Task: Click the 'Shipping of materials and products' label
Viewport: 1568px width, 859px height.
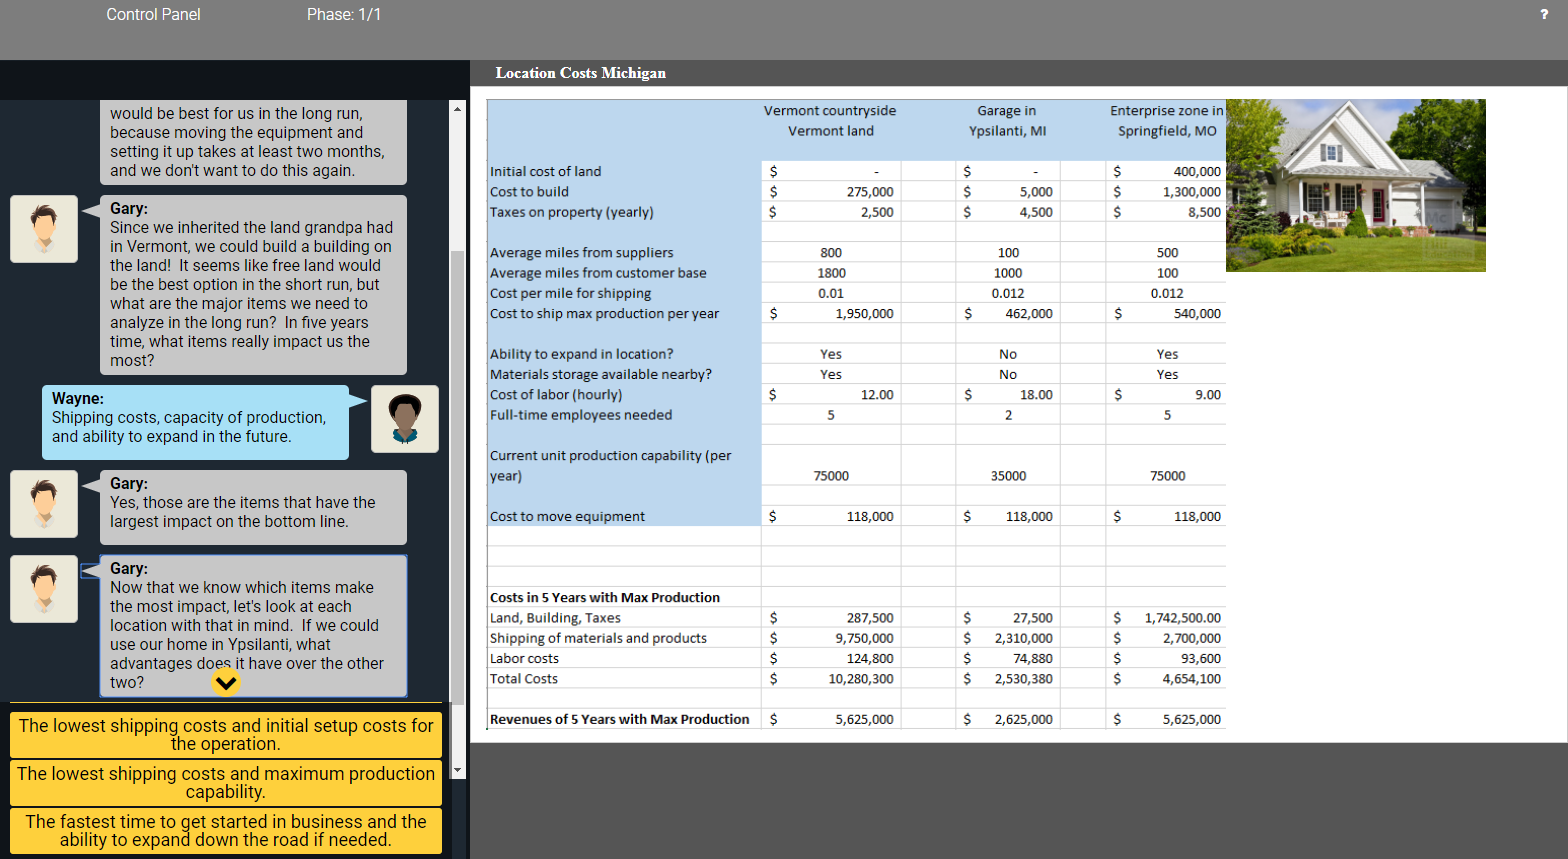Action: 598,638
